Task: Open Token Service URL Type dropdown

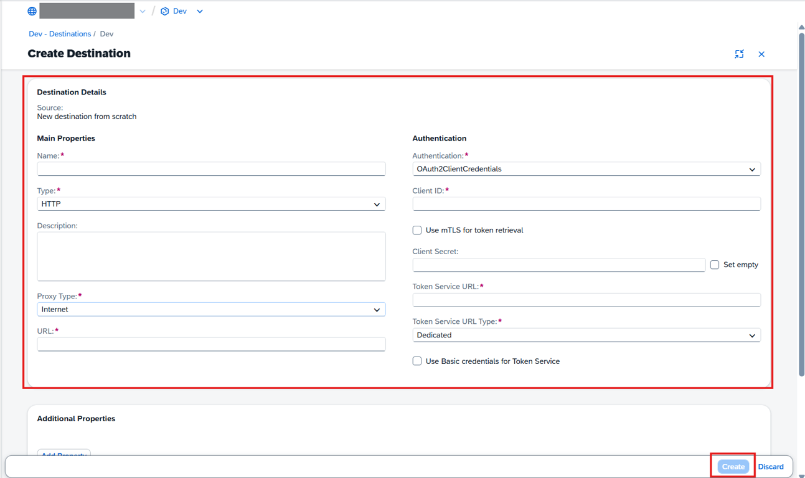Action: [586, 335]
